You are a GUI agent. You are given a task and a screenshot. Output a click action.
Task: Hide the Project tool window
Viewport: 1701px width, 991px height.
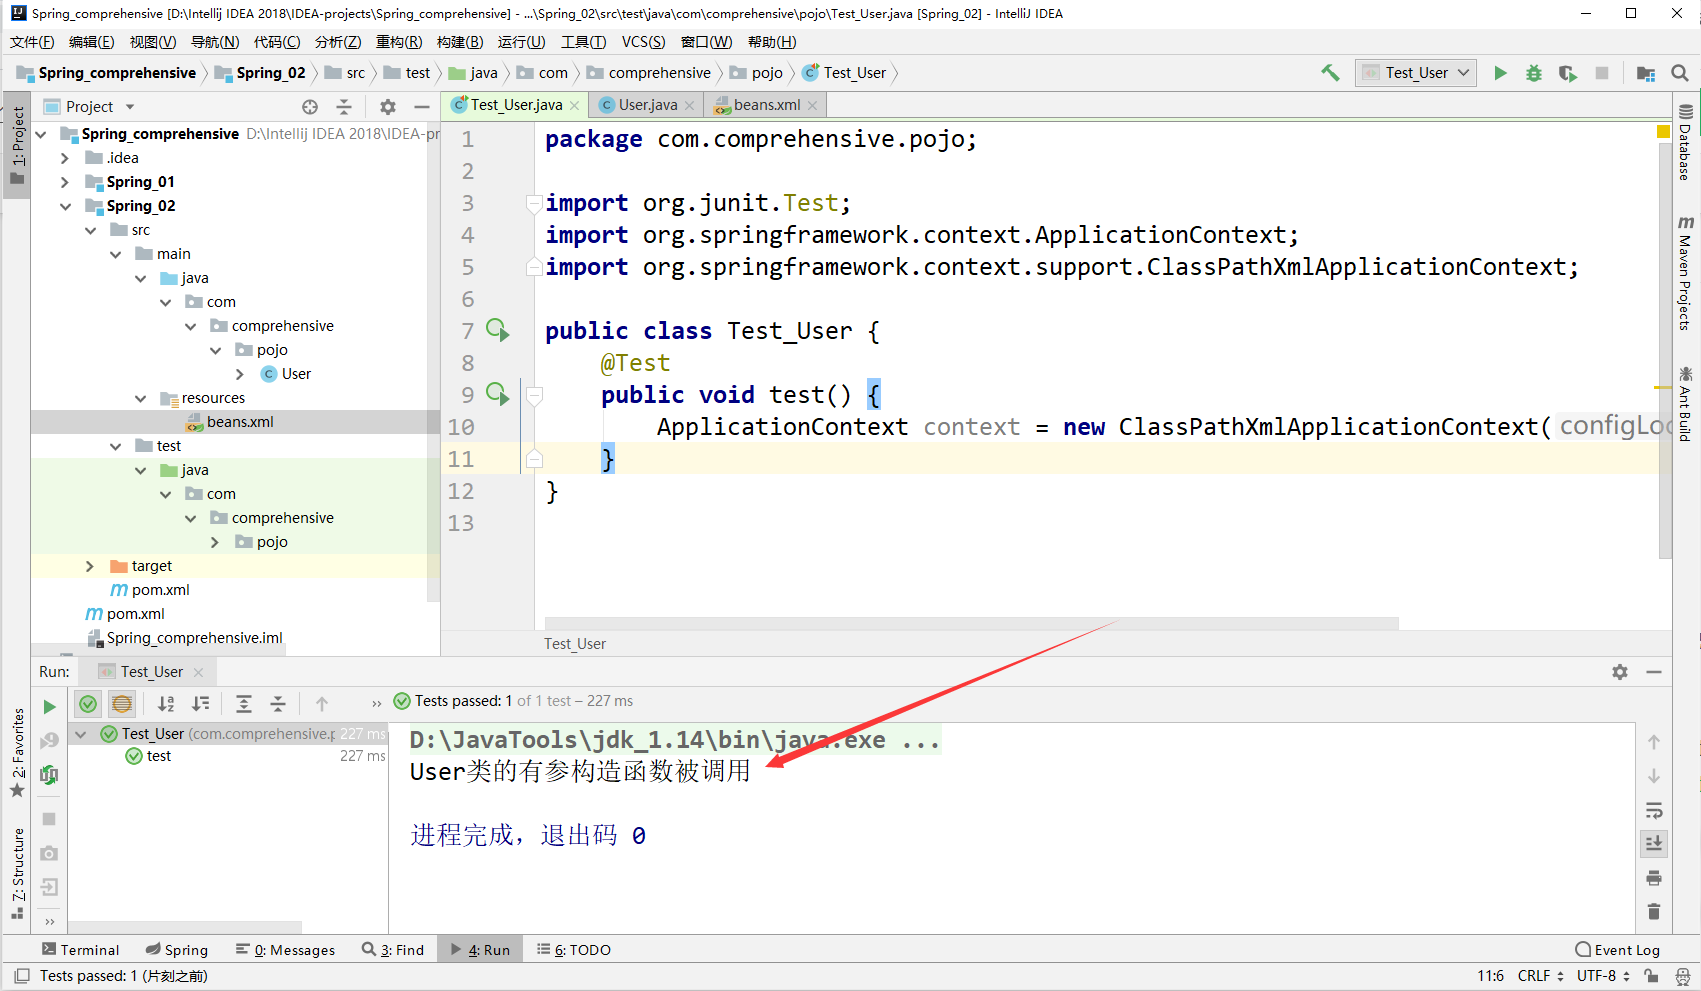click(422, 107)
